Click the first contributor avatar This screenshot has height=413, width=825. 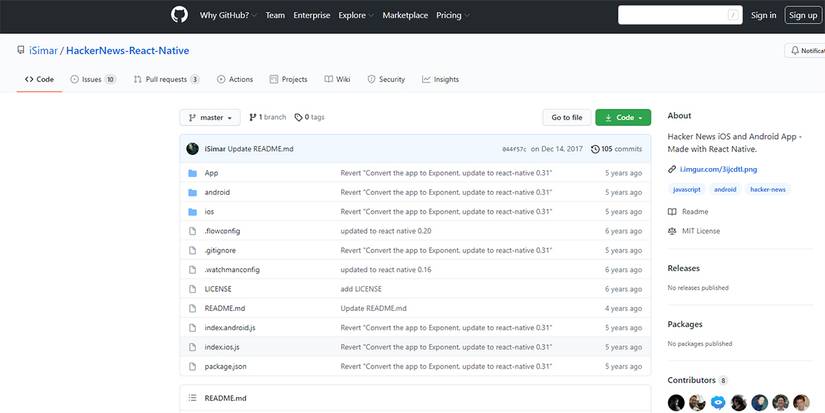click(x=676, y=402)
